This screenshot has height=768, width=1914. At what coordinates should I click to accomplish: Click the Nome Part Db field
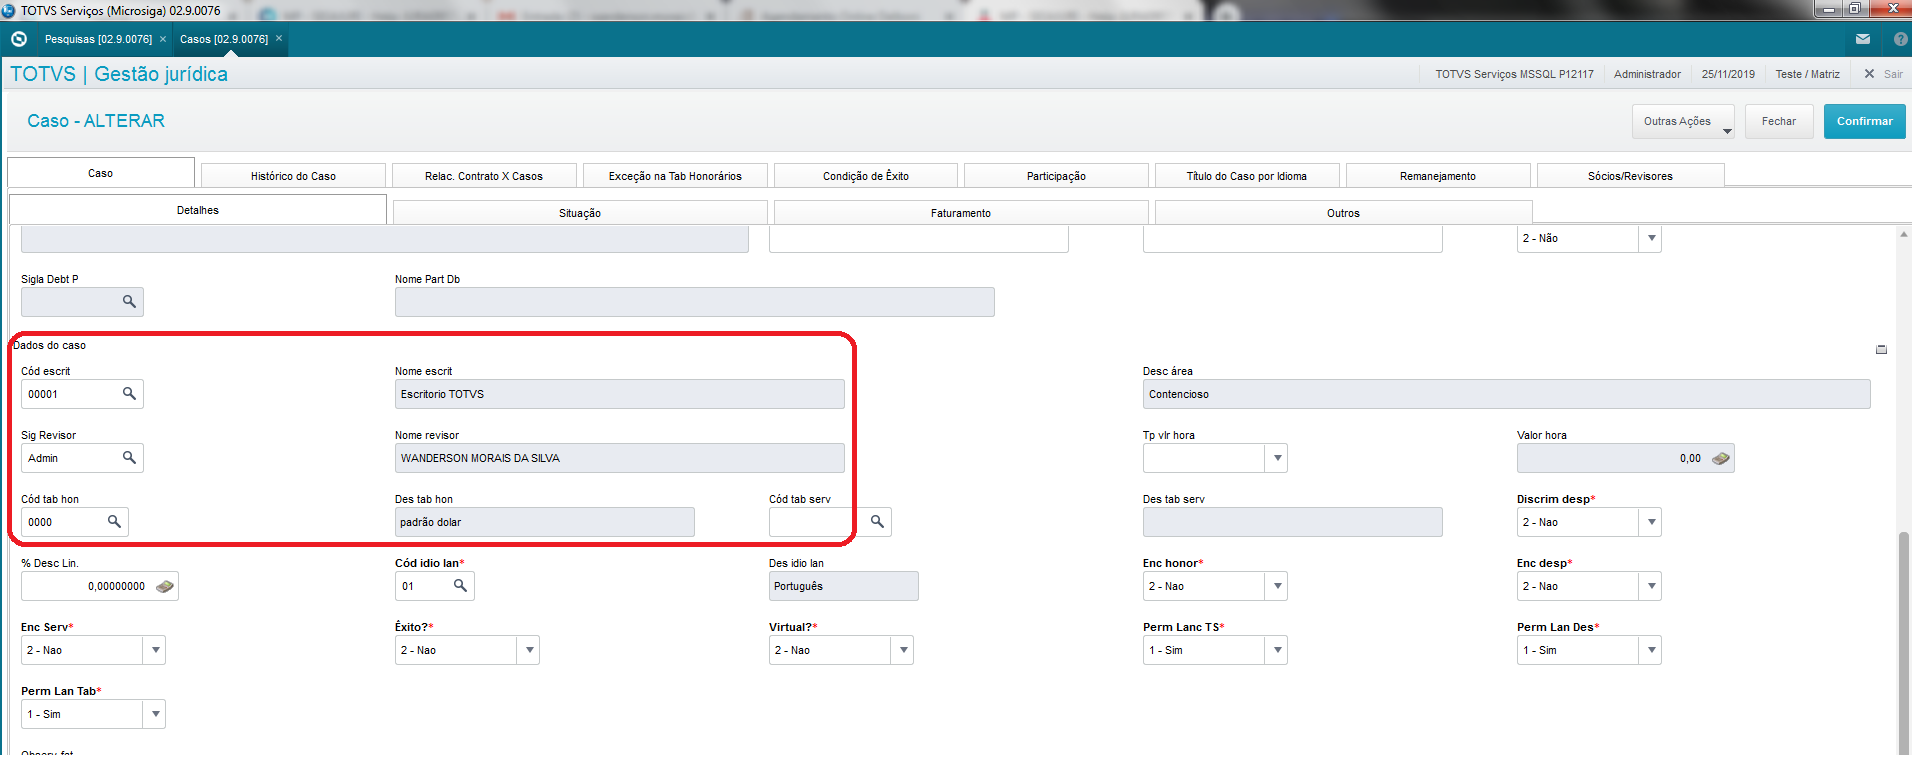[x=694, y=302]
